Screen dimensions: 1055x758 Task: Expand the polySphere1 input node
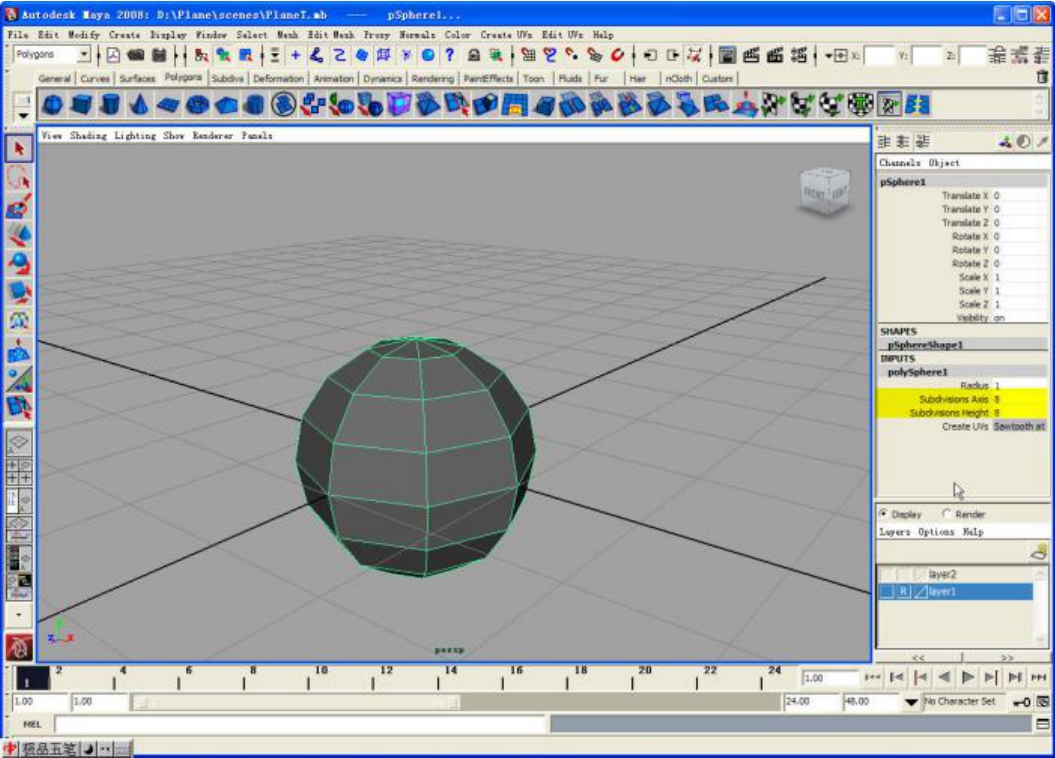917,372
